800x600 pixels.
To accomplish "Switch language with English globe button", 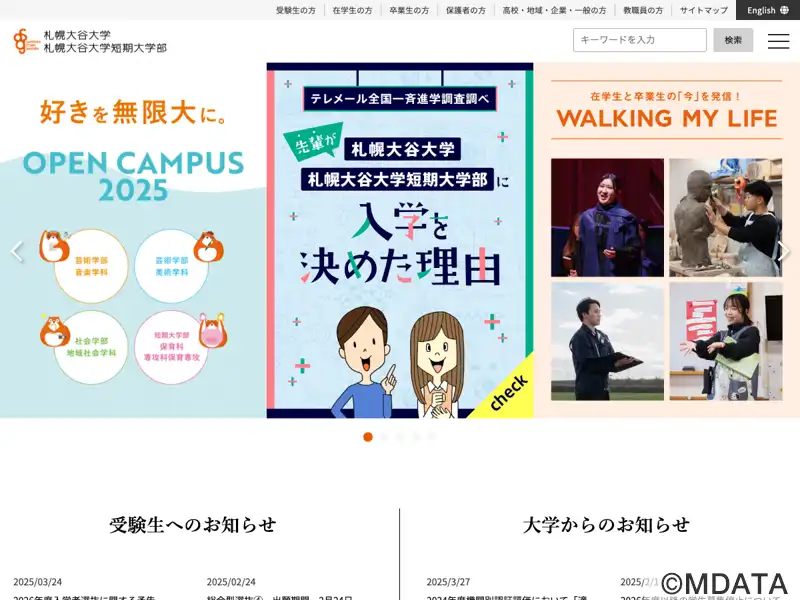I will [767, 10].
